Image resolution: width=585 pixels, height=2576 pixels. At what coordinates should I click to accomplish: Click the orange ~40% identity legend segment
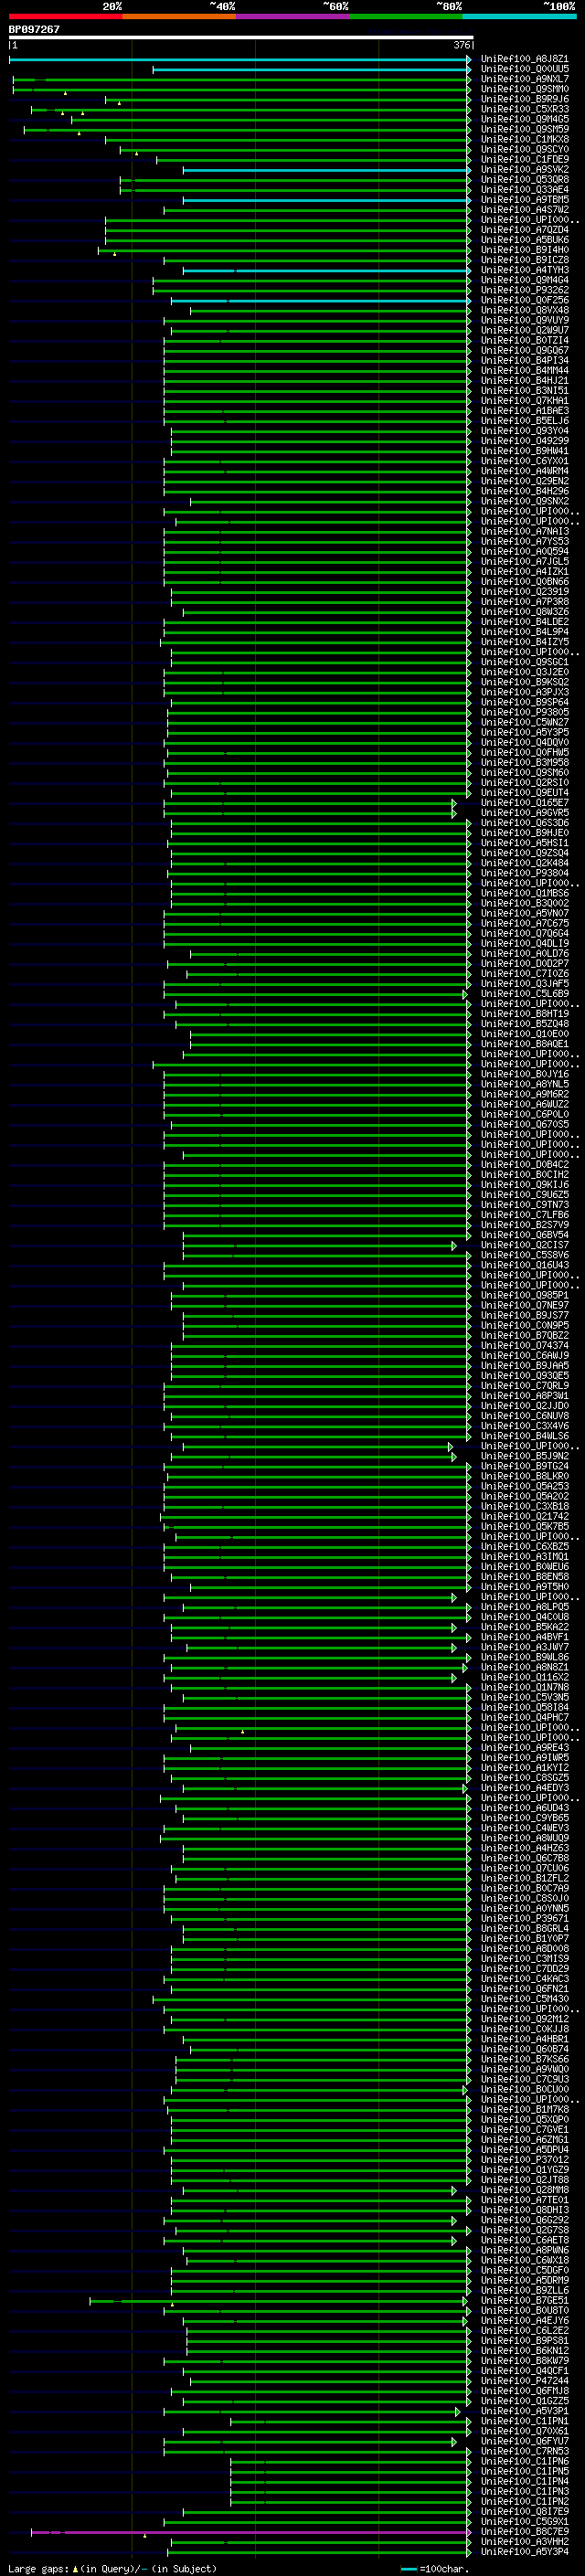pos(179,16)
